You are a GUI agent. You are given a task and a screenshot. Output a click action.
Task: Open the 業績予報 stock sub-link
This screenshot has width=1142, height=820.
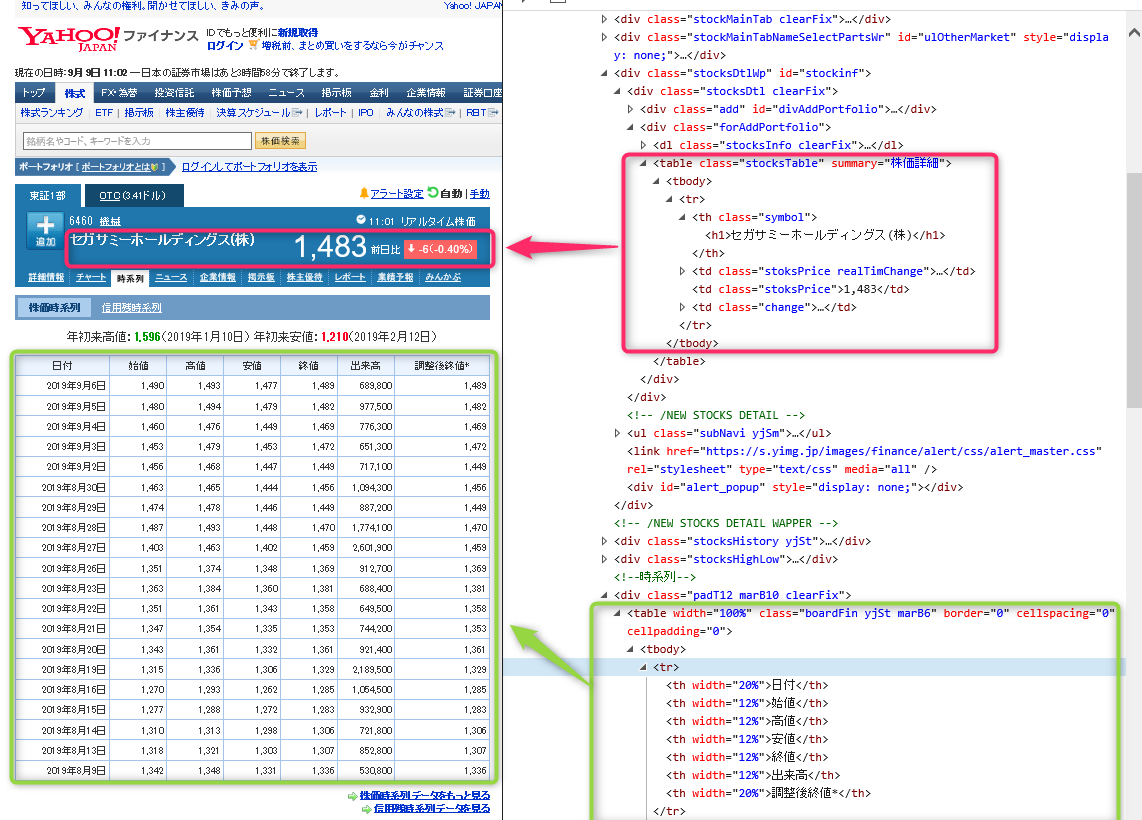click(395, 277)
